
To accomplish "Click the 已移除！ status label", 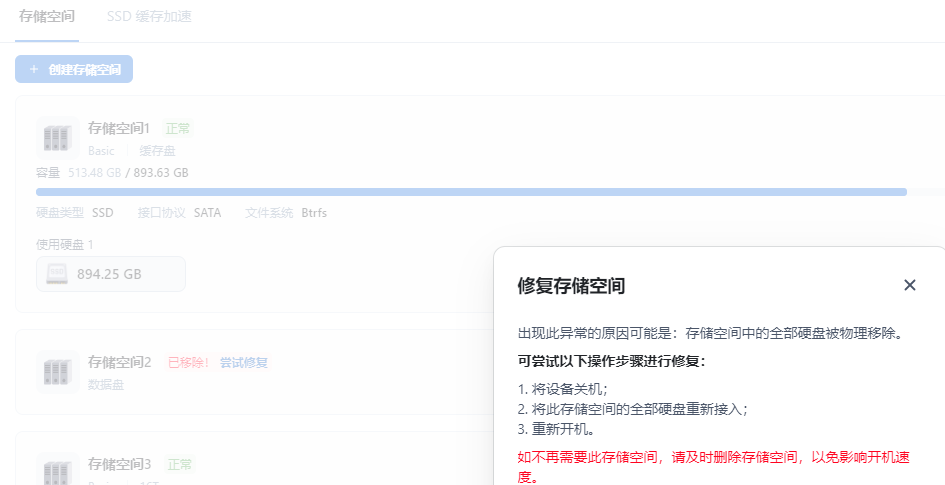I will click(189, 363).
